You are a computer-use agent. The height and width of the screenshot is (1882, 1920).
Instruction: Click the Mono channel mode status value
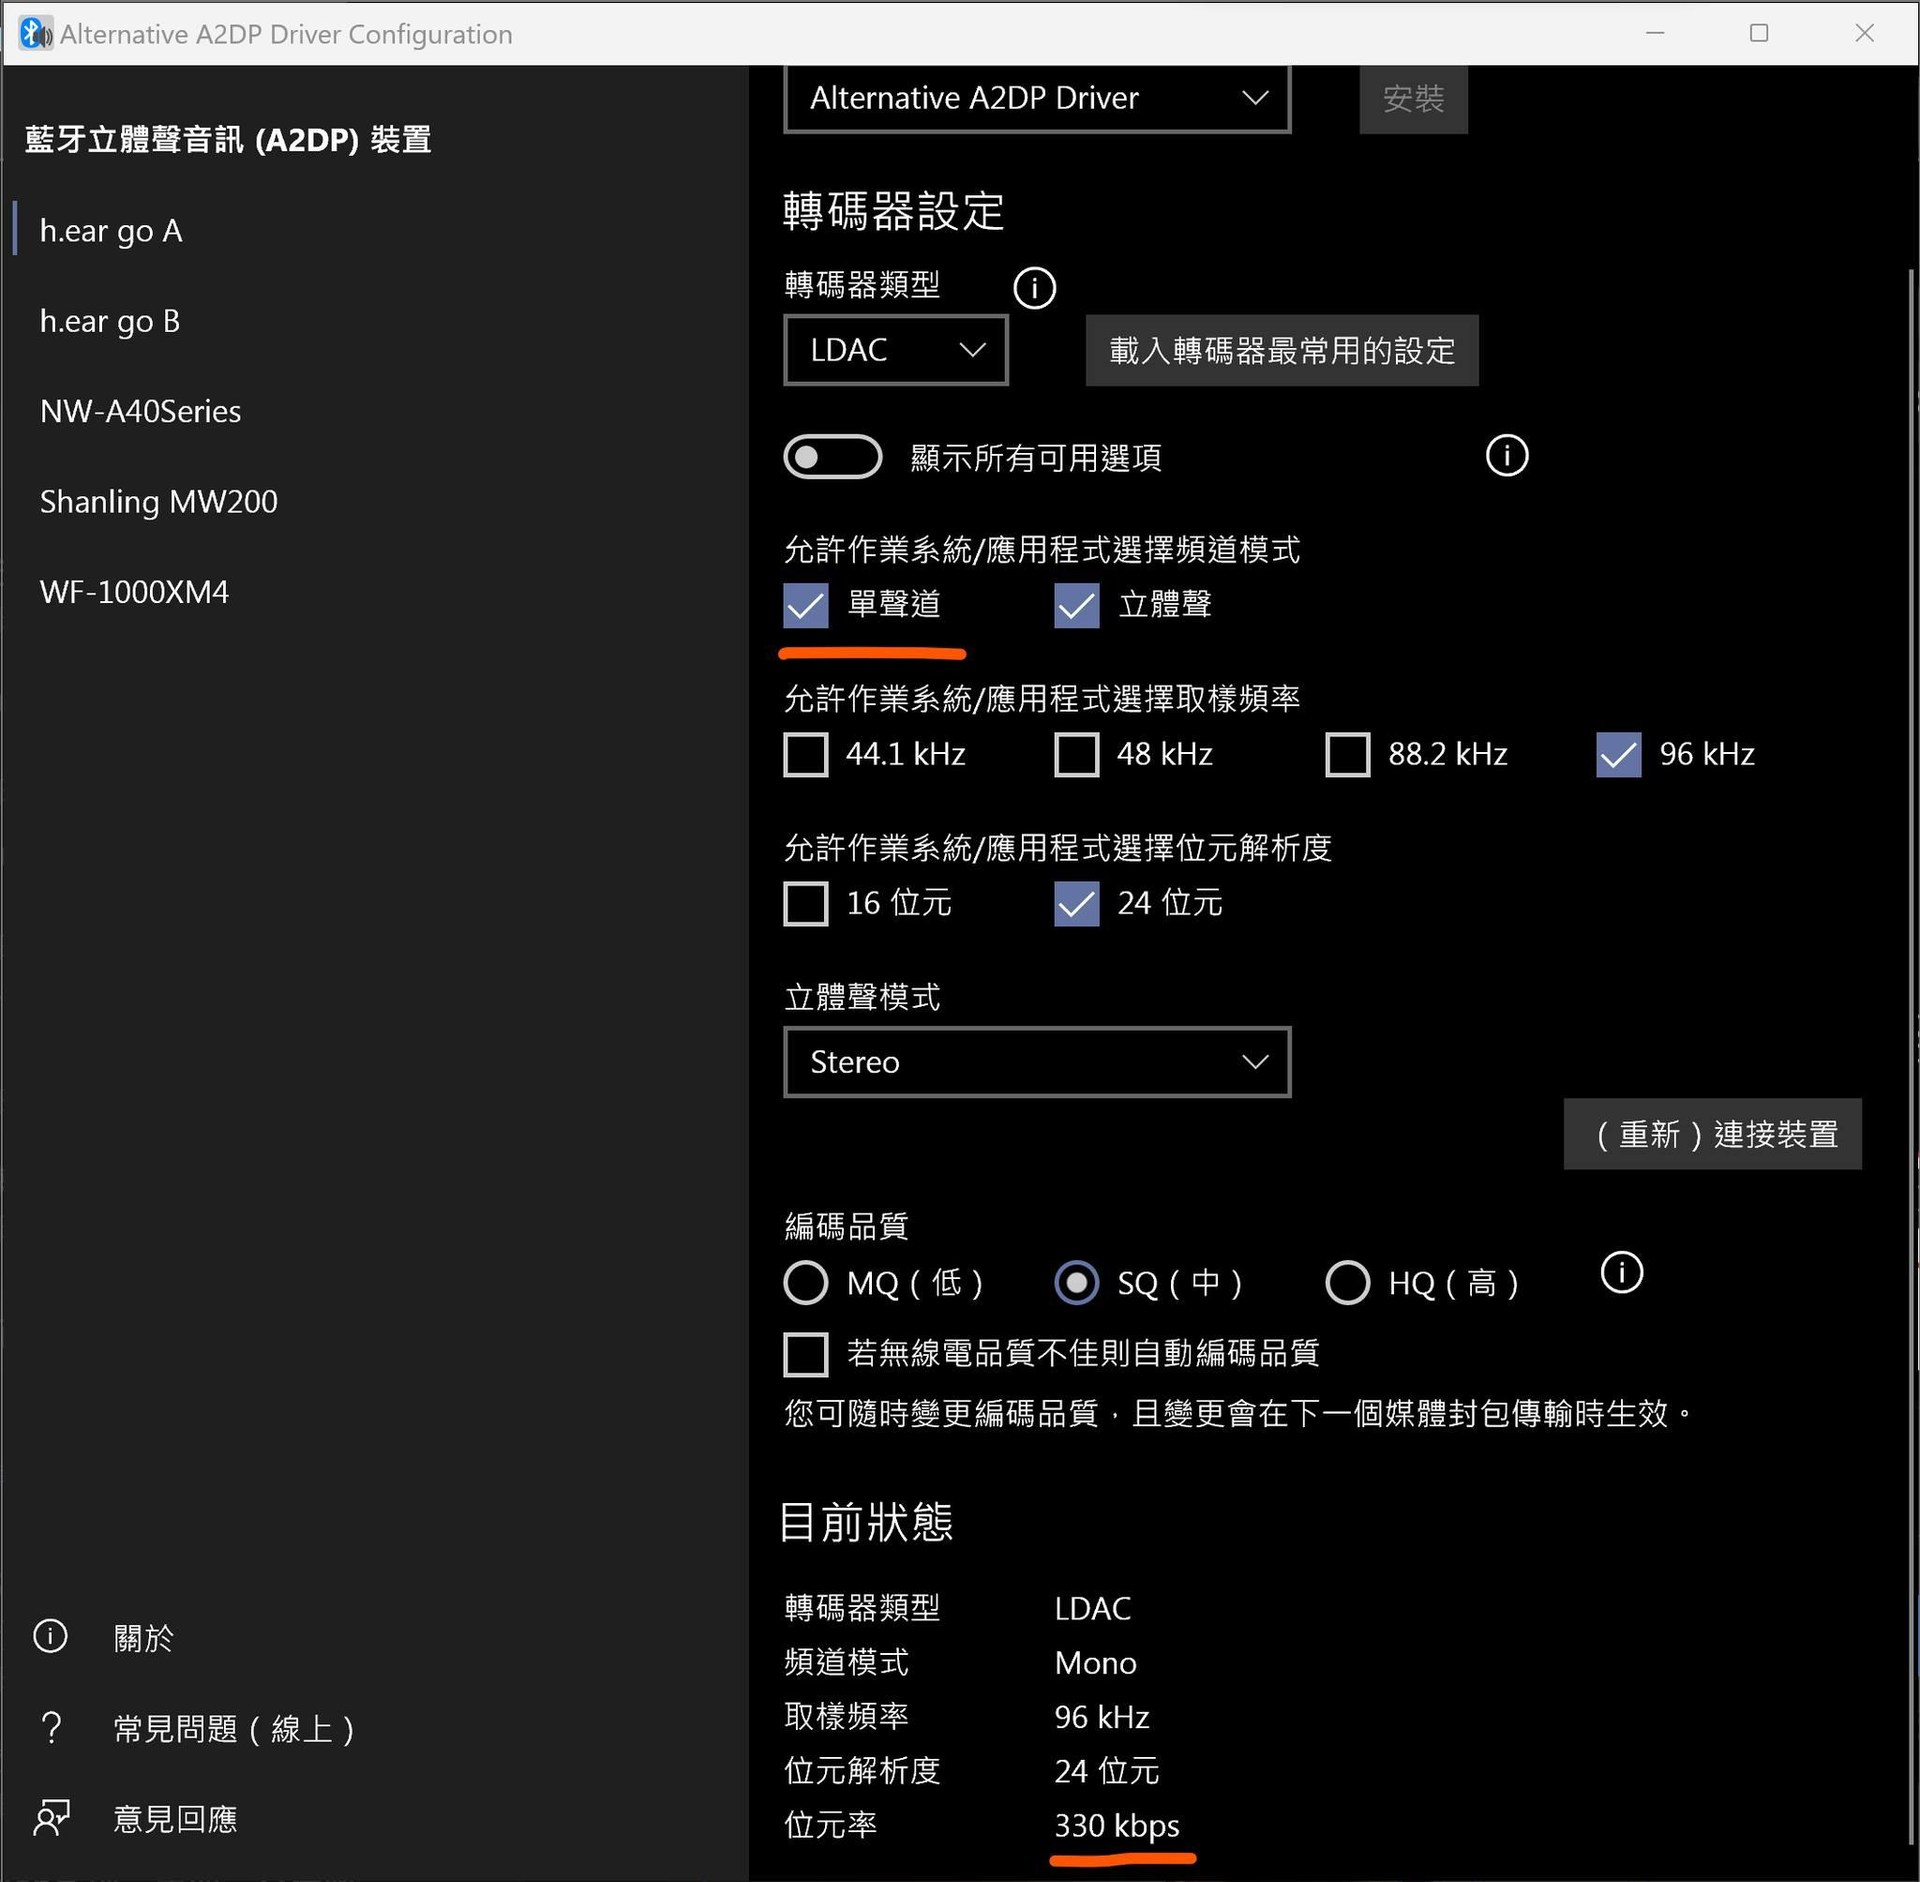point(1095,1662)
